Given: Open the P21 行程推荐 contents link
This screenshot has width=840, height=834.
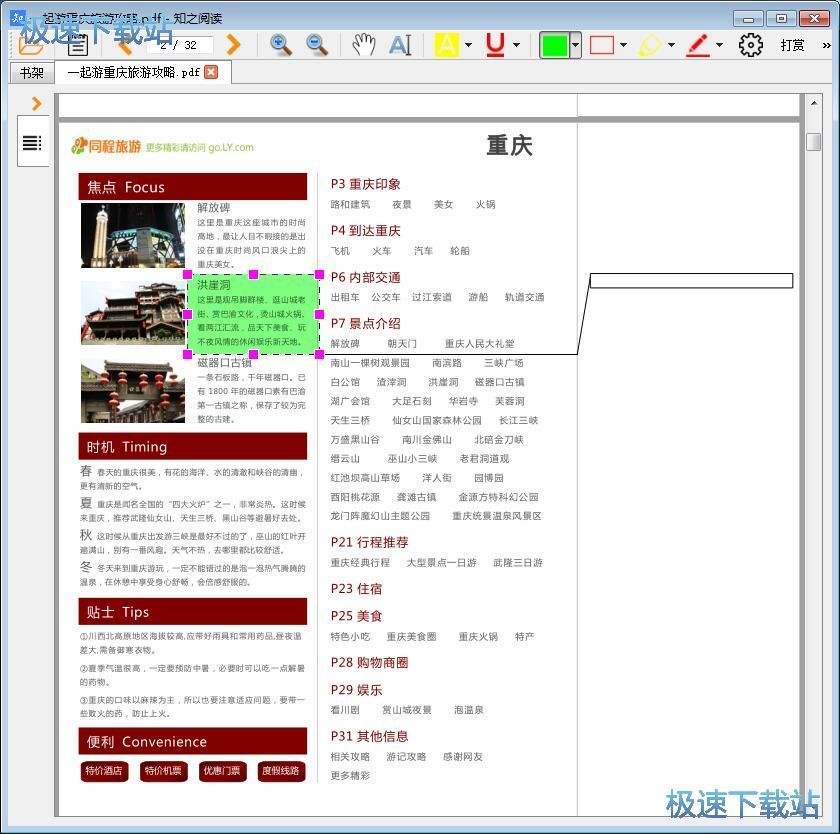Looking at the screenshot, I should click(x=370, y=542).
